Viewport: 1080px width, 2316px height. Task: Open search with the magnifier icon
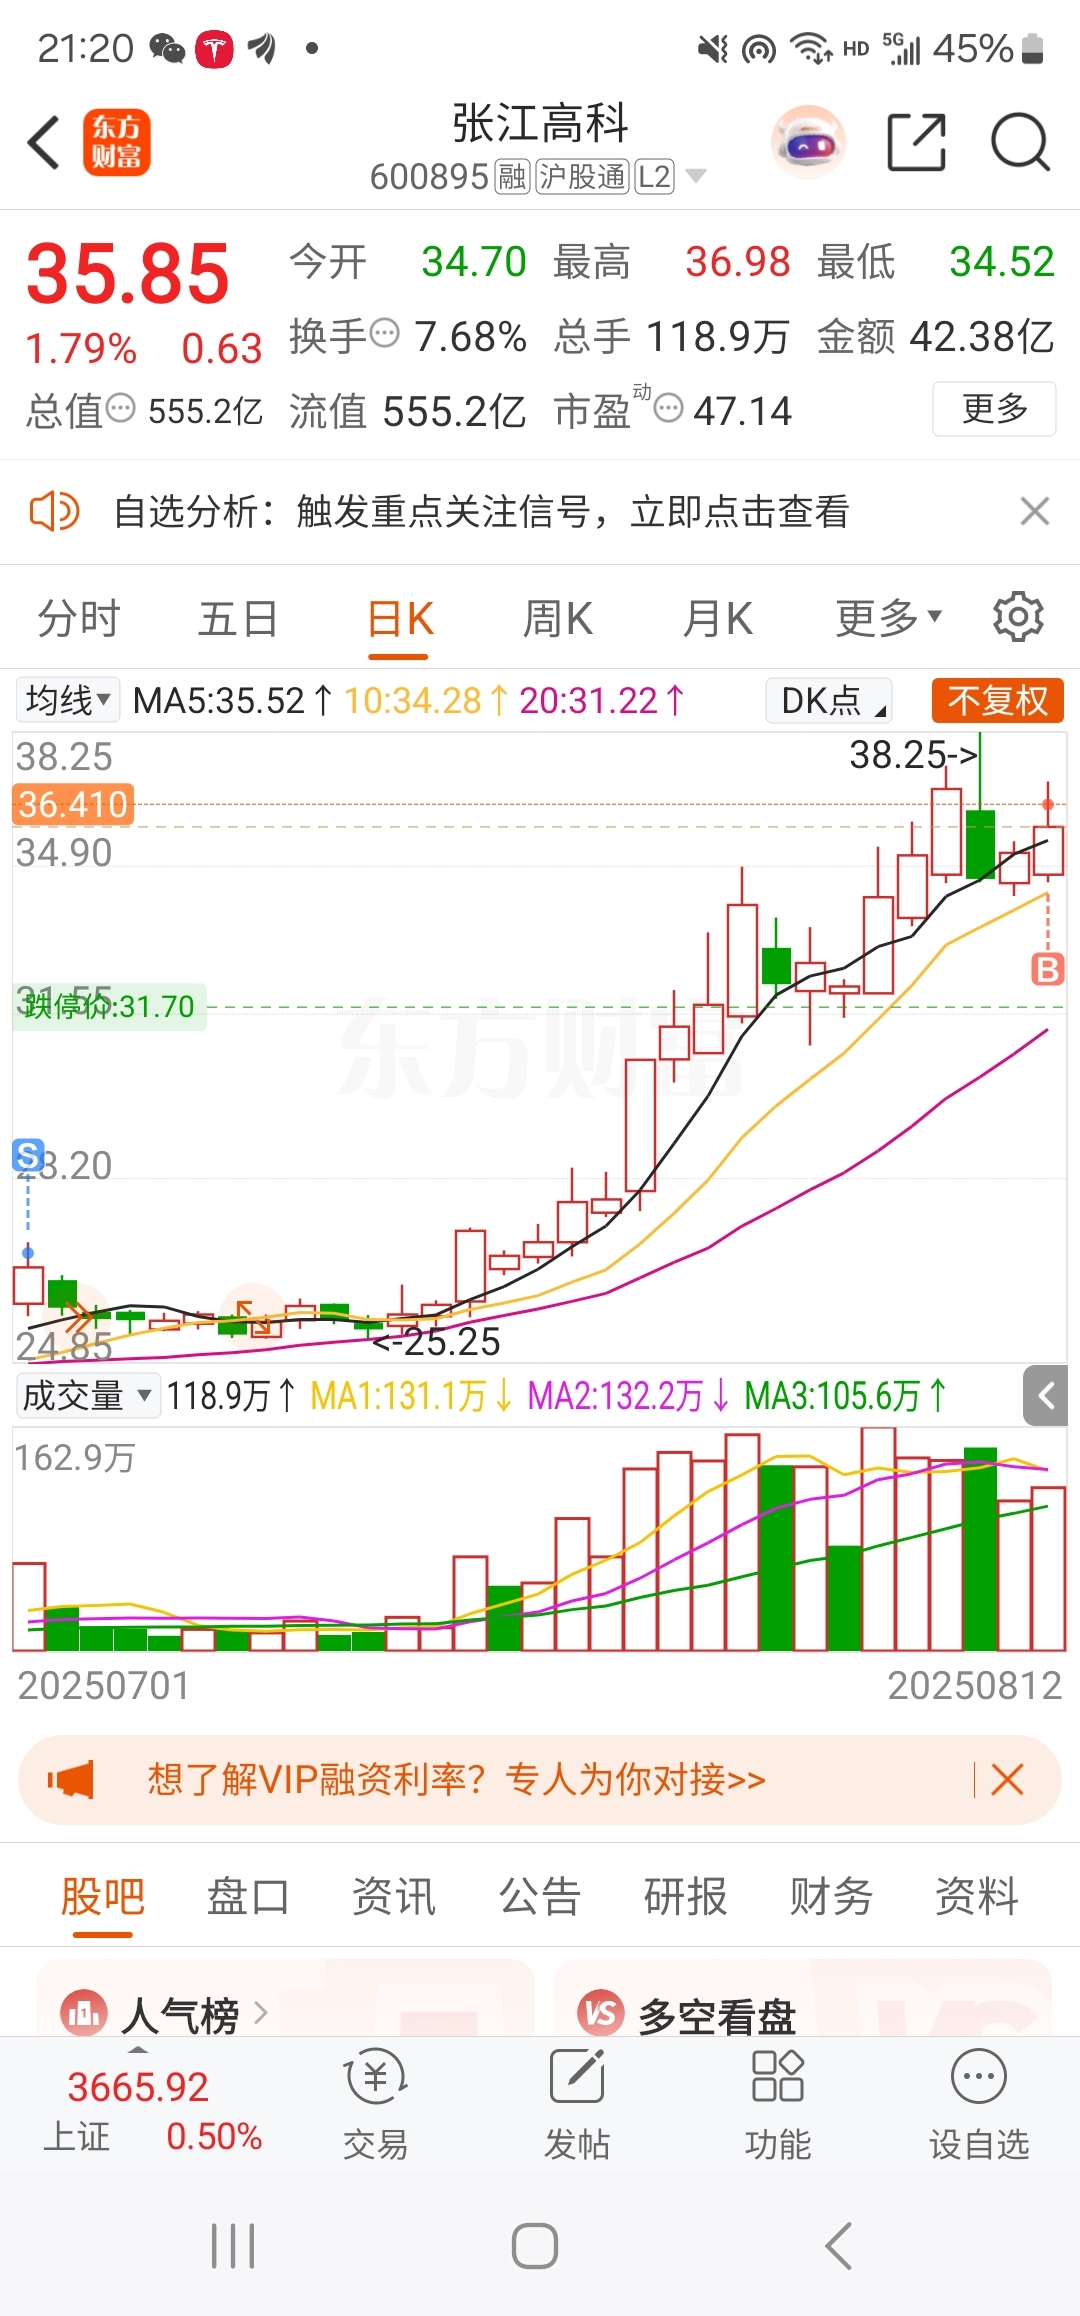[1020, 142]
